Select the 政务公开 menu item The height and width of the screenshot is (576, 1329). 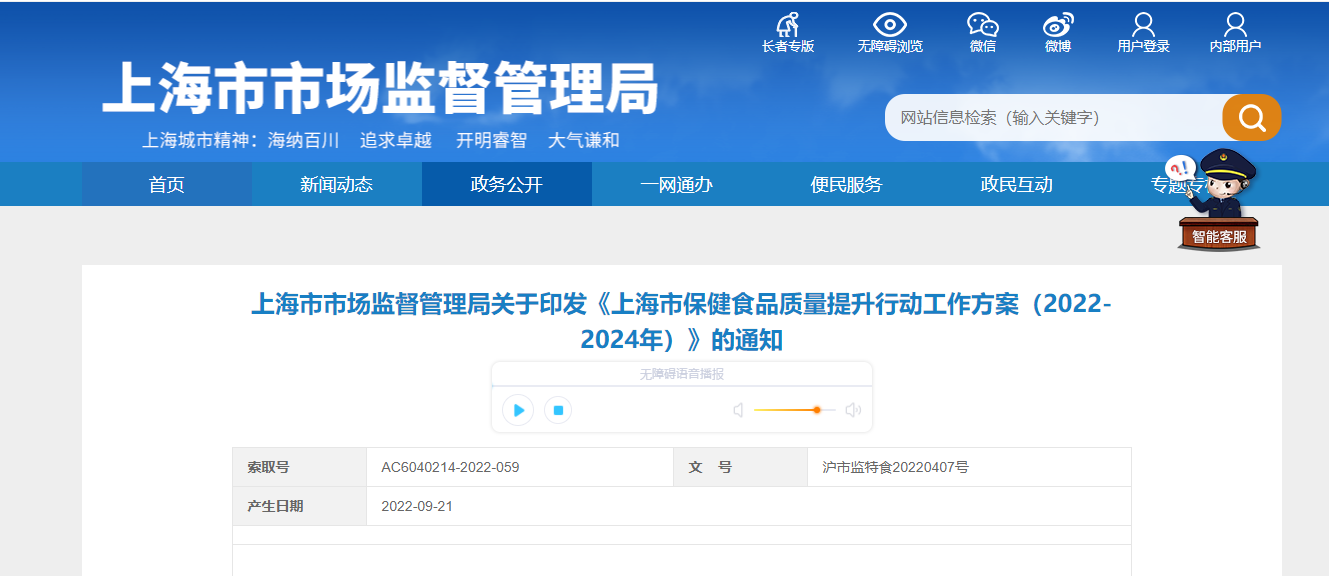(x=506, y=184)
